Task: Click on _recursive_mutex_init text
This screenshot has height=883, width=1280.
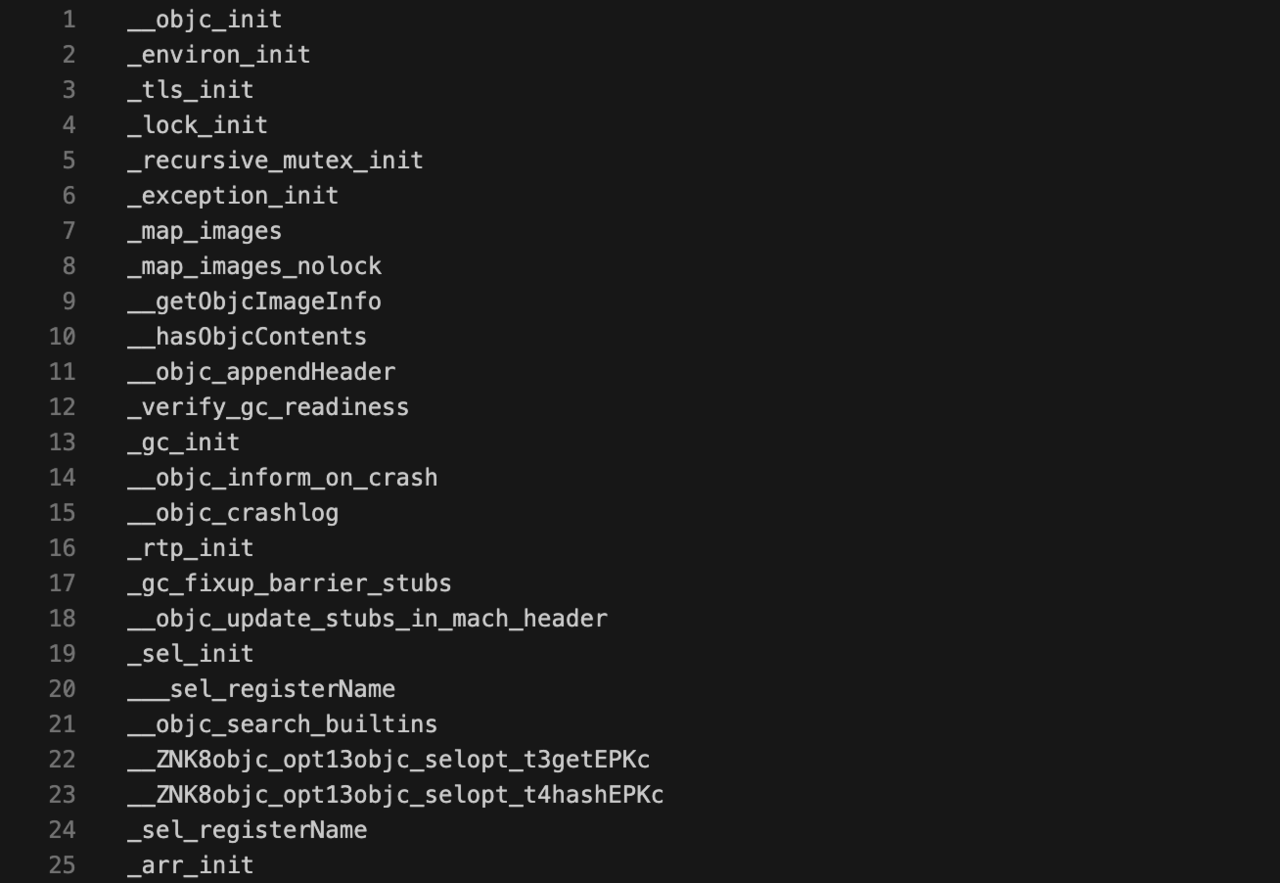Action: pyautogui.click(x=275, y=160)
